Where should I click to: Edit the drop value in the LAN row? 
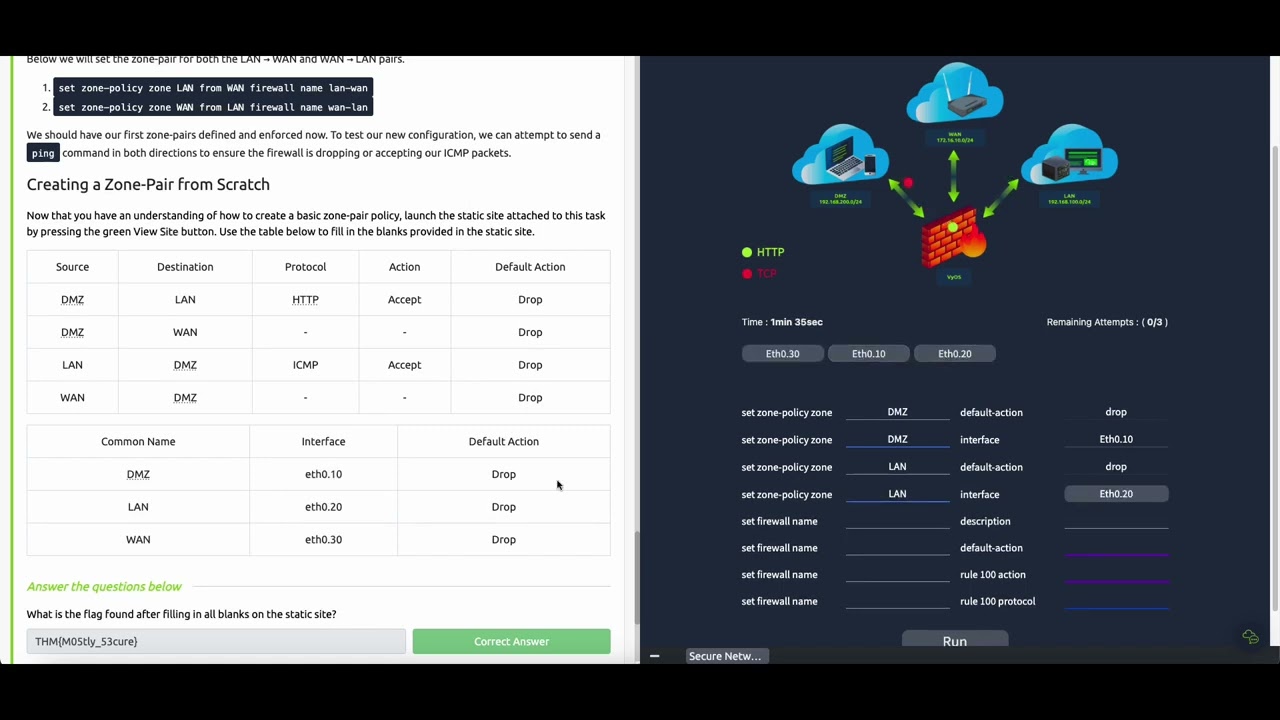click(x=1116, y=467)
